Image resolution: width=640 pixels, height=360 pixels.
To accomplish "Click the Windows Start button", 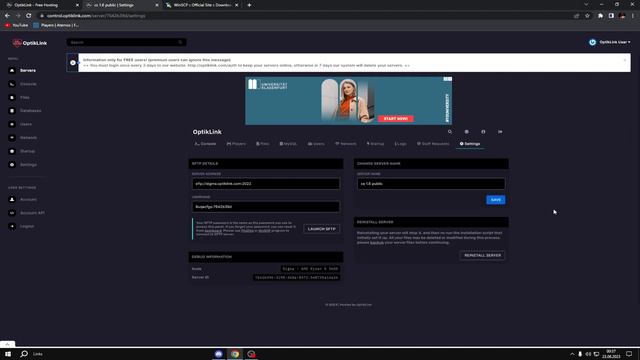I will pos(8,354).
